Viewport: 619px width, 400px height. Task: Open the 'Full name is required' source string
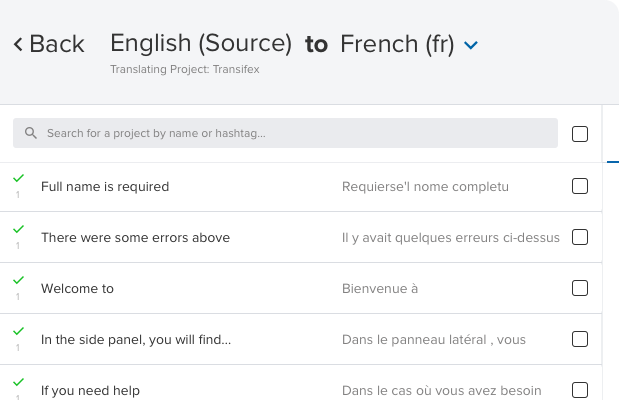point(105,186)
